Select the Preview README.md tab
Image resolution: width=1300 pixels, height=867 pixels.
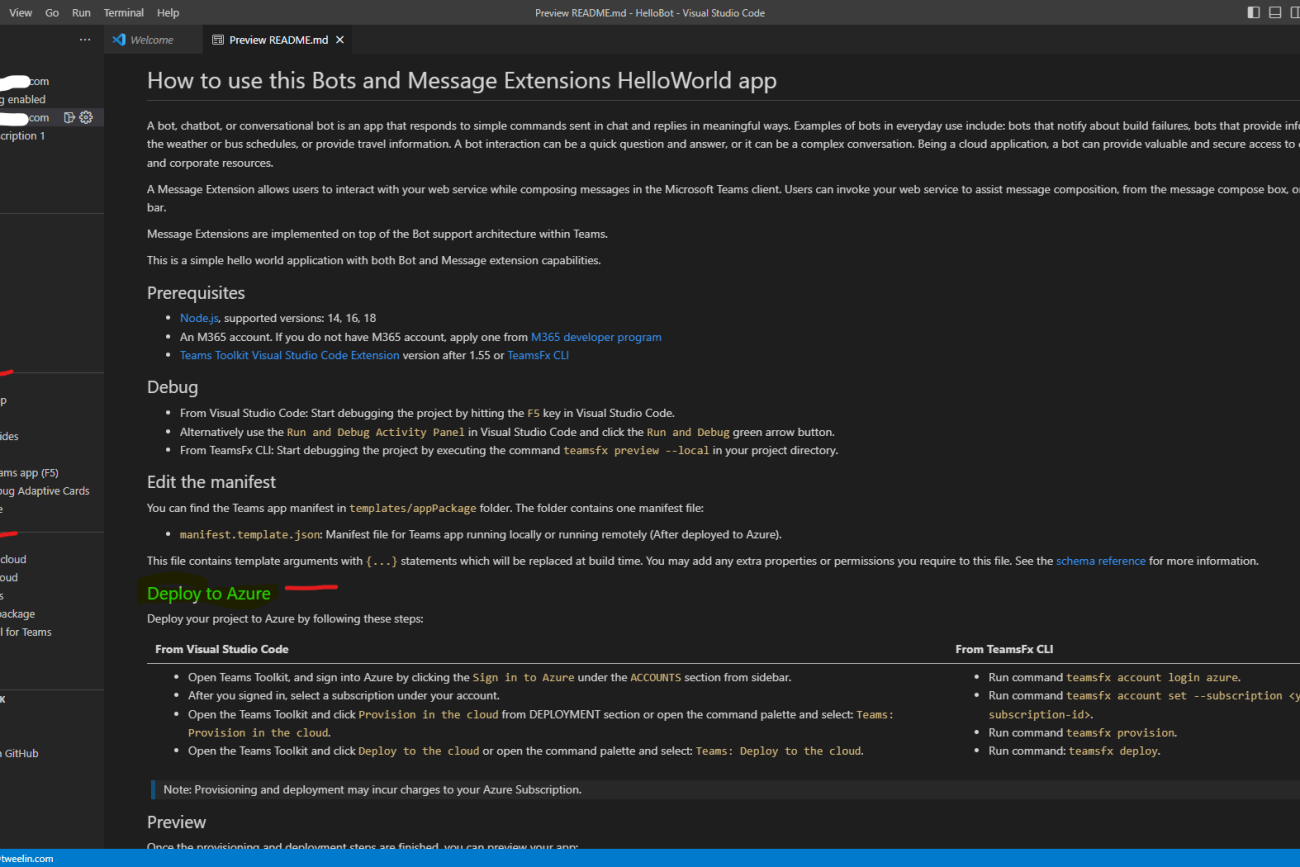click(x=278, y=40)
